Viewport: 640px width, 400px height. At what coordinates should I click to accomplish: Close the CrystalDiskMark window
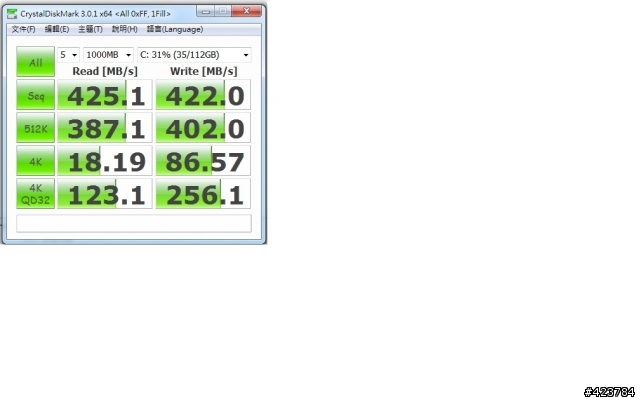[x=246, y=11]
